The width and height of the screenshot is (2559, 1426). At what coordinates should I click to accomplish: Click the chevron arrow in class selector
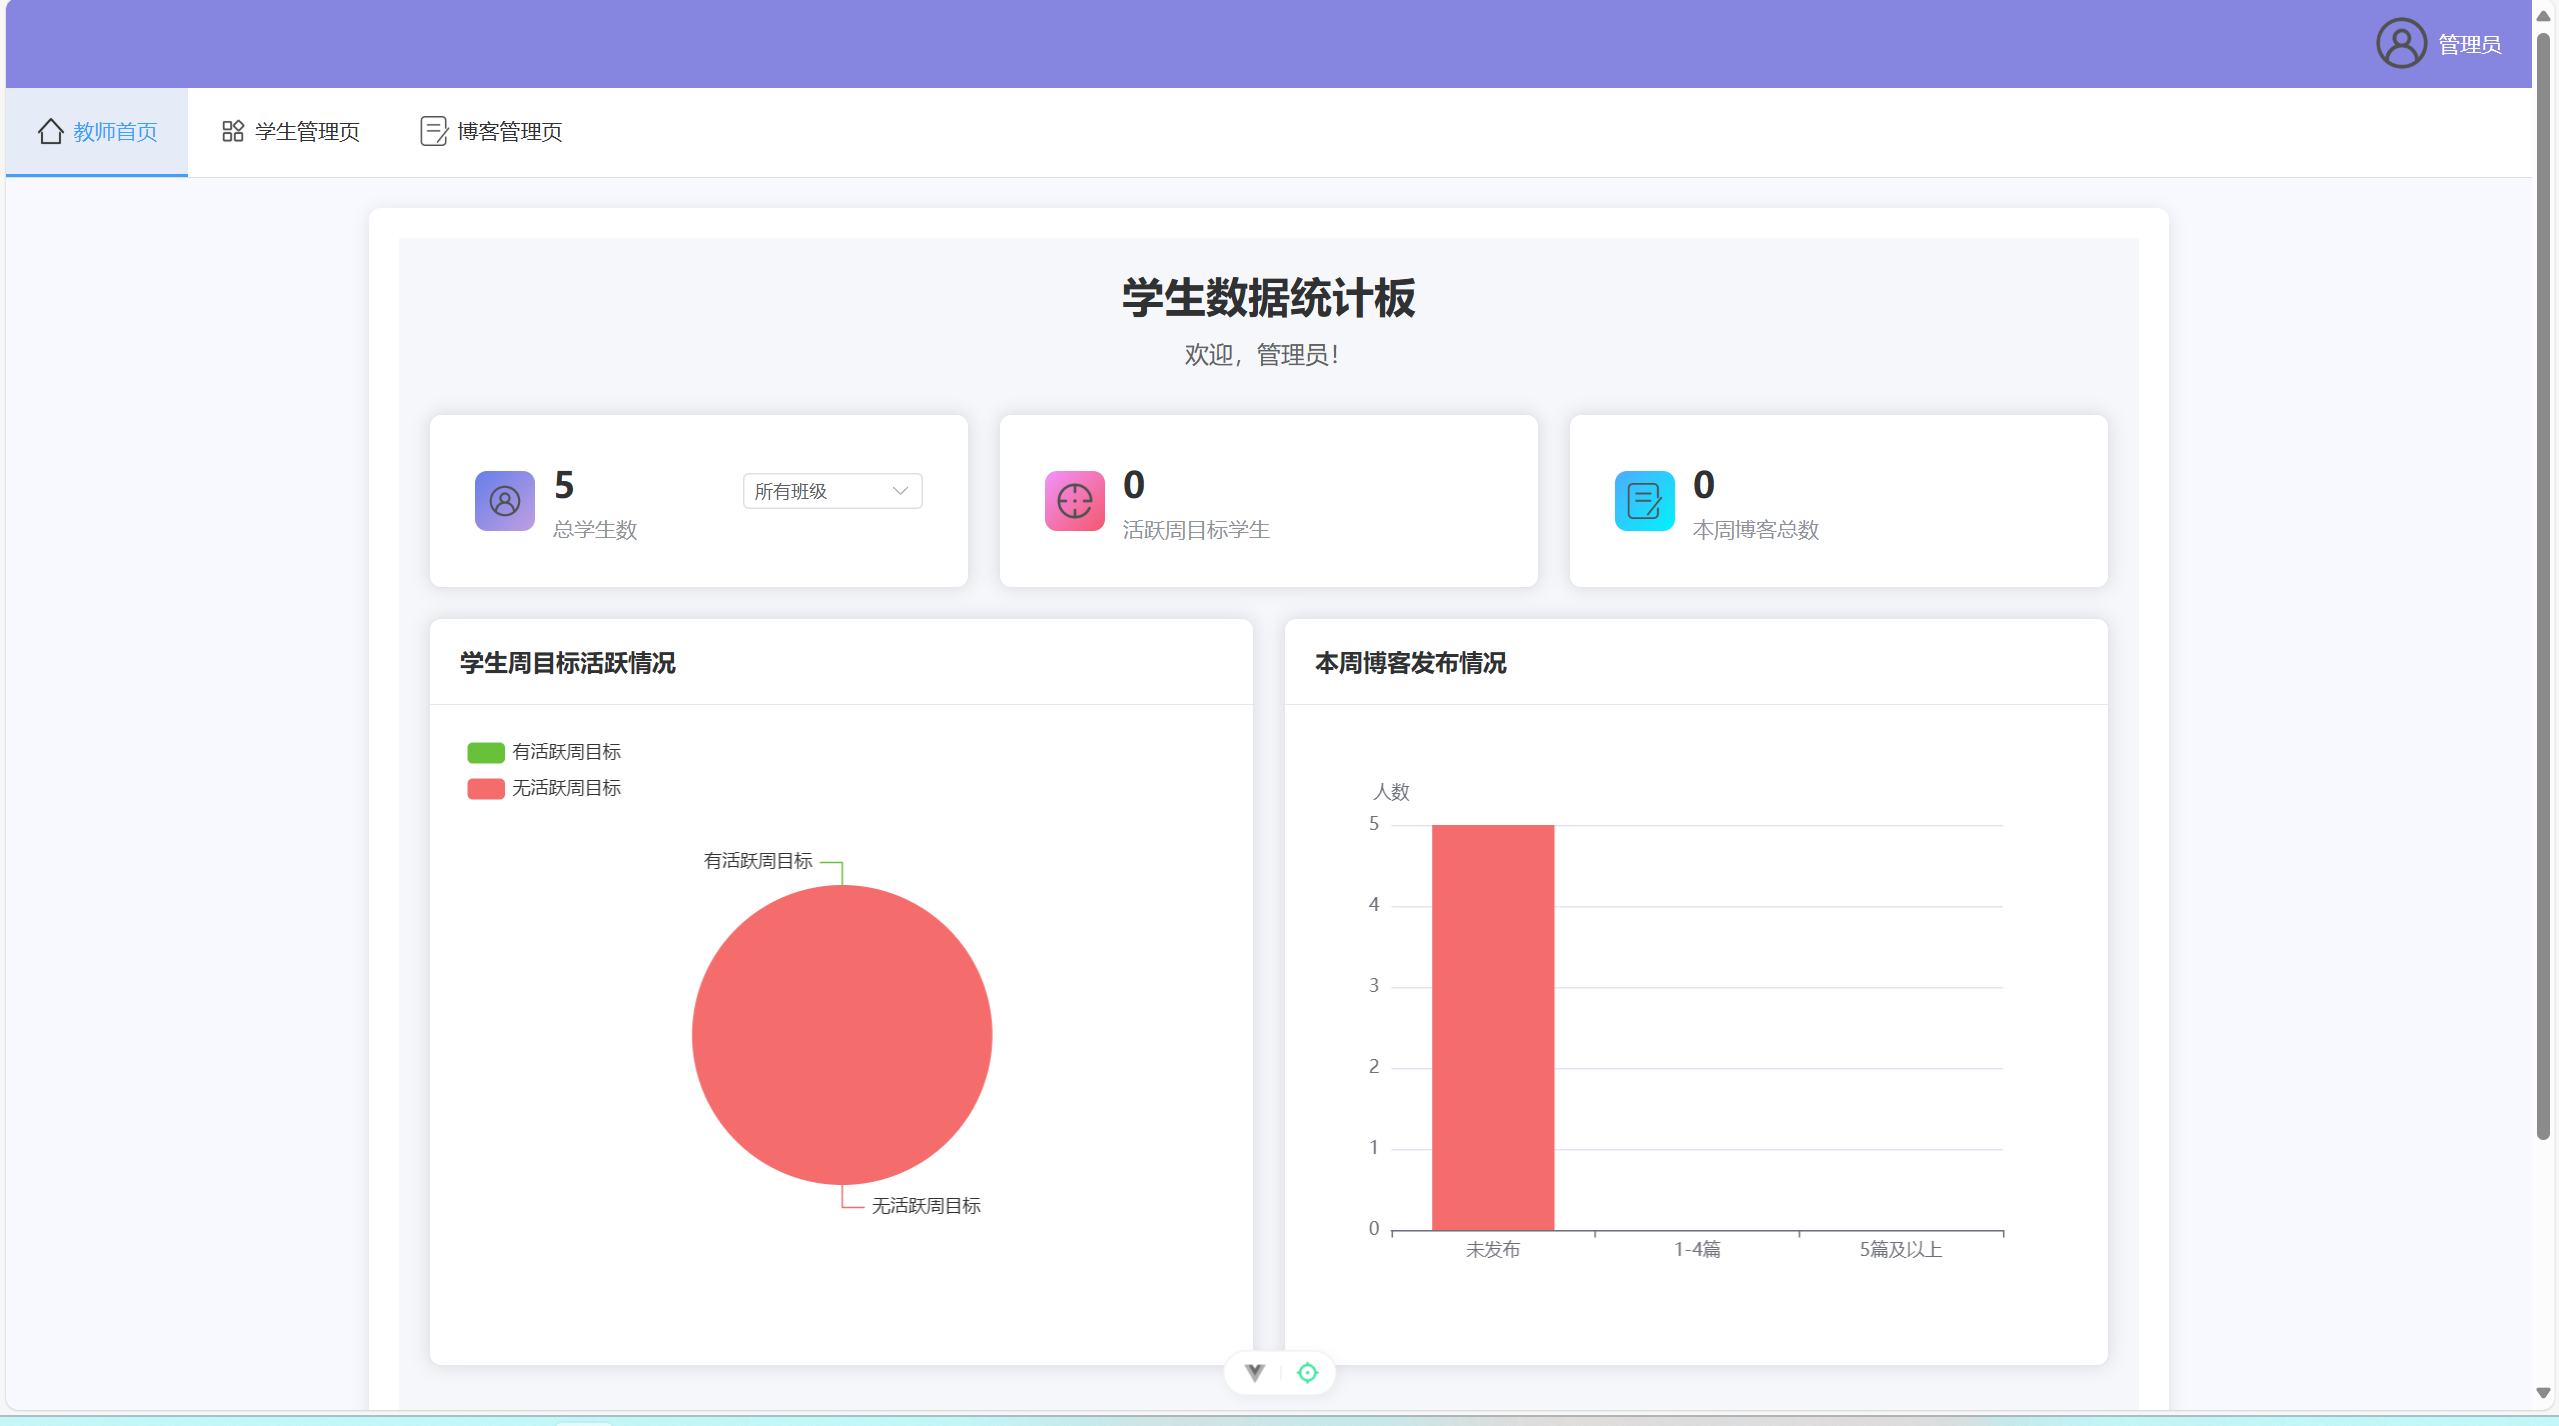900,491
